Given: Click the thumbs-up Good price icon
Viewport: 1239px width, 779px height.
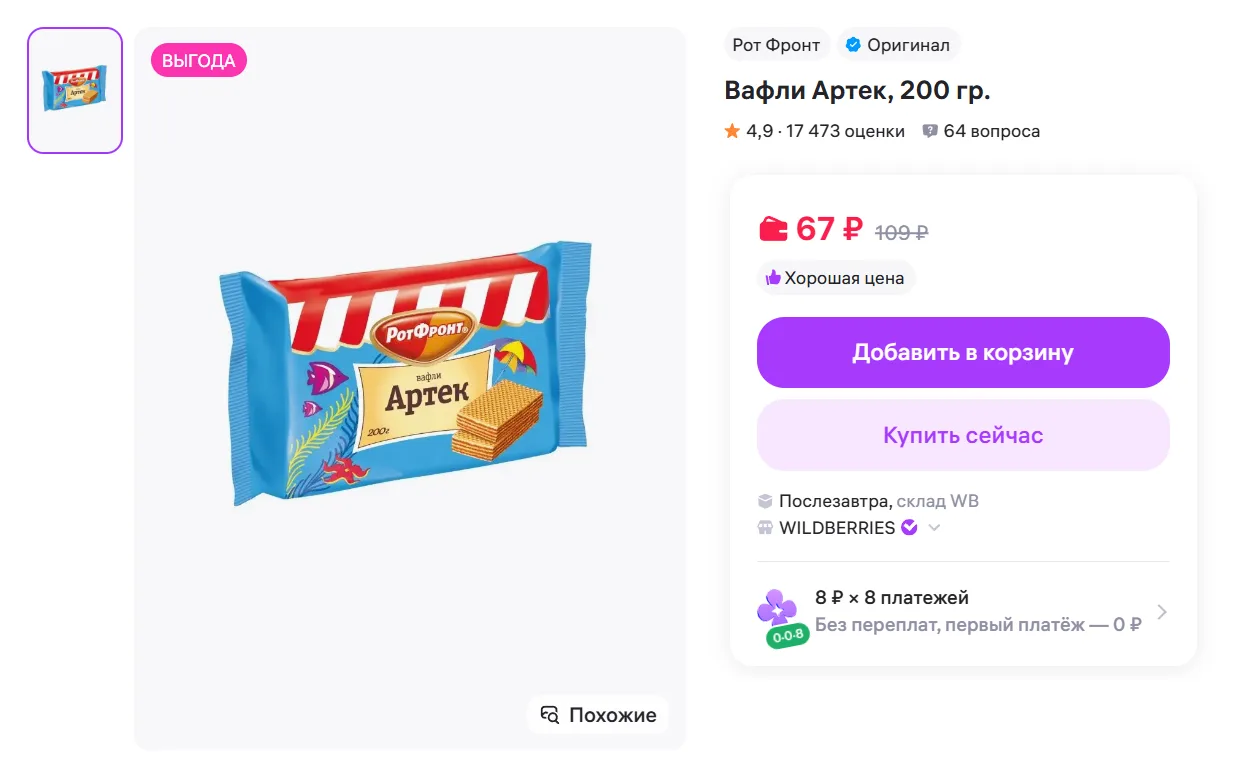Looking at the screenshot, I should click(x=772, y=278).
